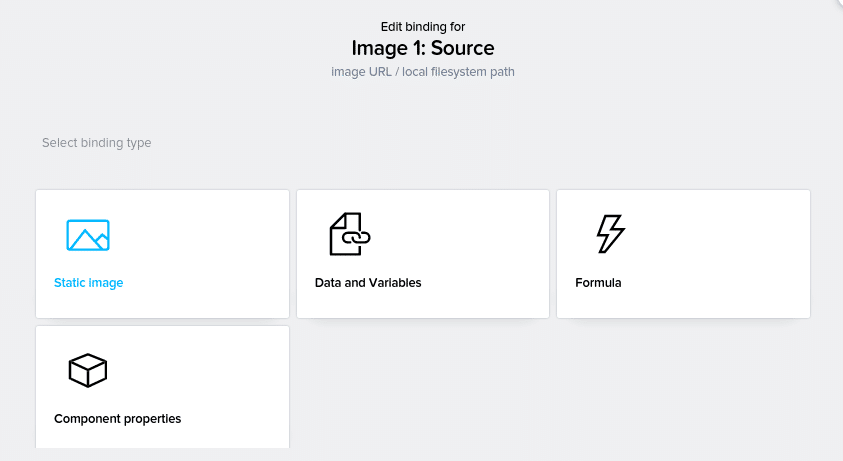
Task: Click the 'Select binding type' heading
Action: pyautogui.click(x=97, y=143)
